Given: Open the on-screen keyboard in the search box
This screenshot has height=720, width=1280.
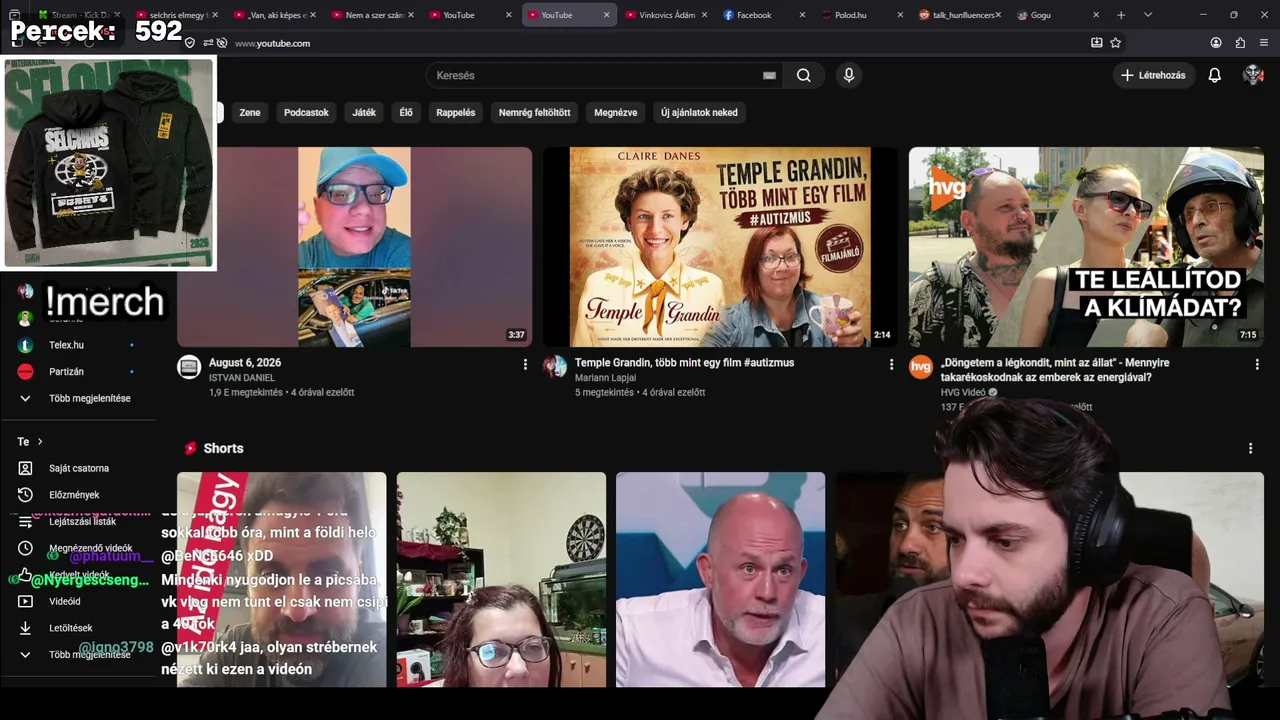Looking at the screenshot, I should [769, 75].
